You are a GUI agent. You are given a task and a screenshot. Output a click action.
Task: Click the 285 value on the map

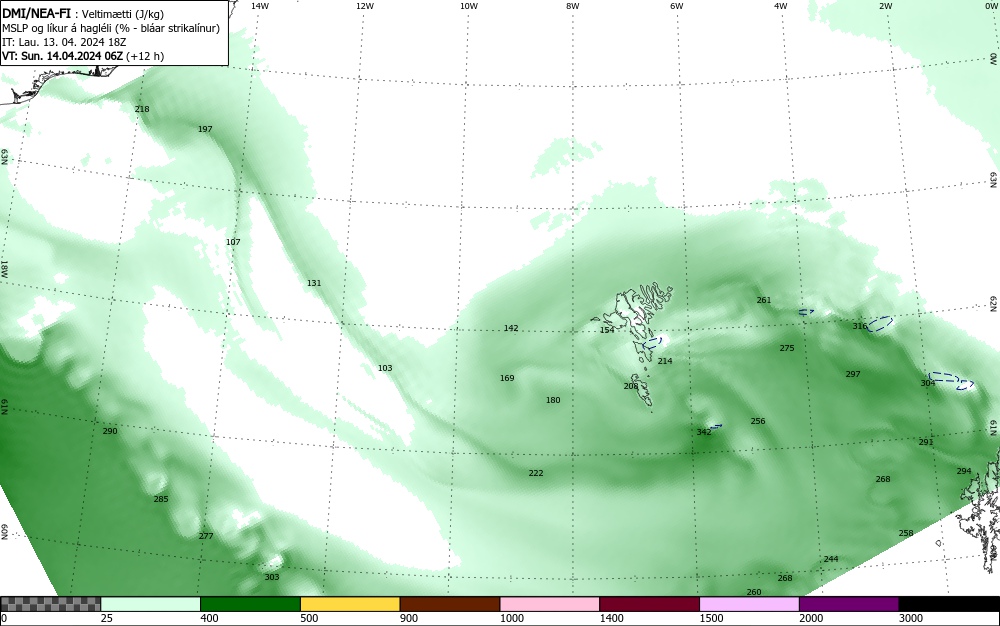point(161,499)
